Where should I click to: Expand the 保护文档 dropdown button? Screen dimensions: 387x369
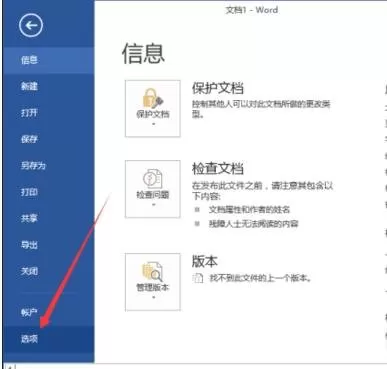(x=153, y=108)
